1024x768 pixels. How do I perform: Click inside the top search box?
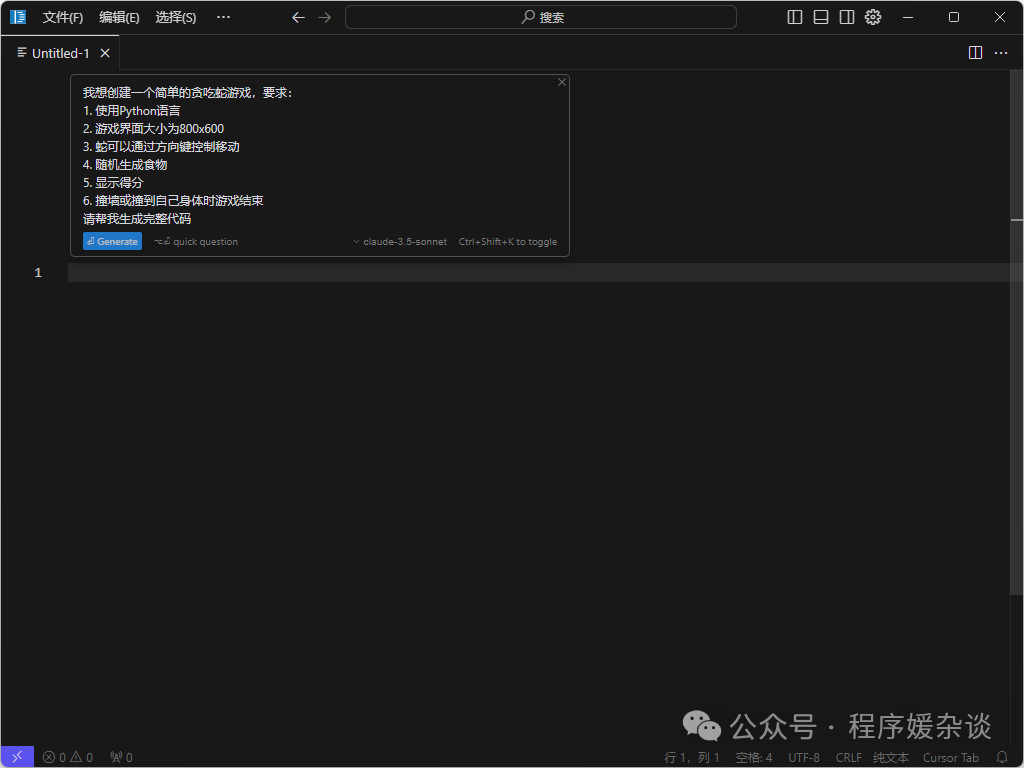pyautogui.click(x=541, y=17)
